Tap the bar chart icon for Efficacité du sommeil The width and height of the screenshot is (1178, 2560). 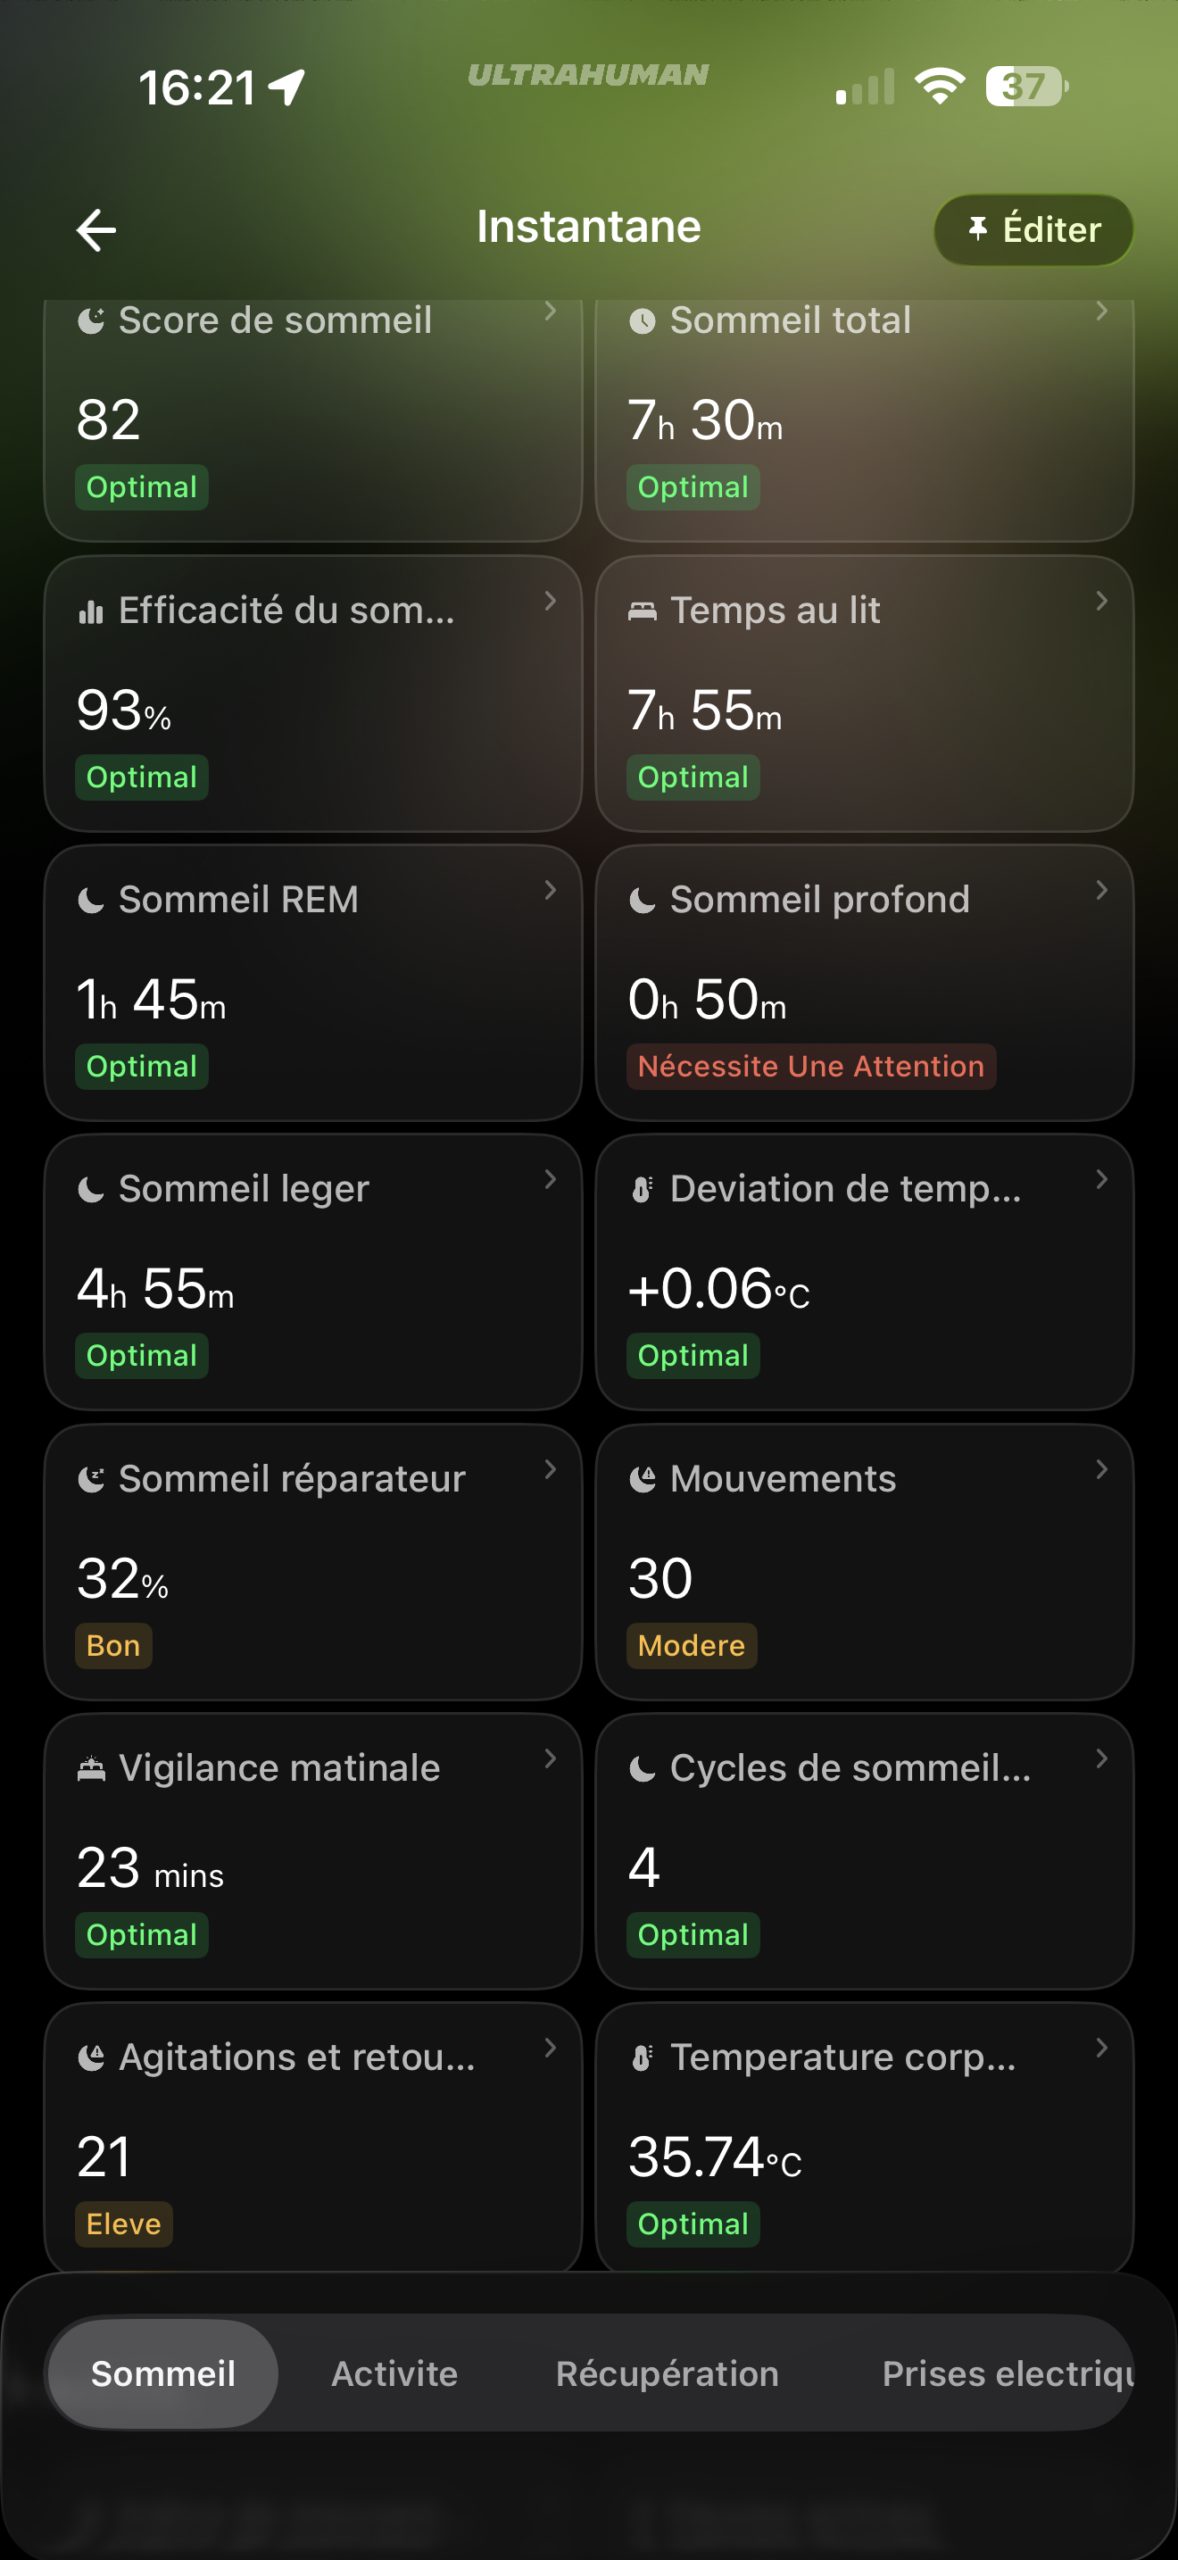point(91,611)
